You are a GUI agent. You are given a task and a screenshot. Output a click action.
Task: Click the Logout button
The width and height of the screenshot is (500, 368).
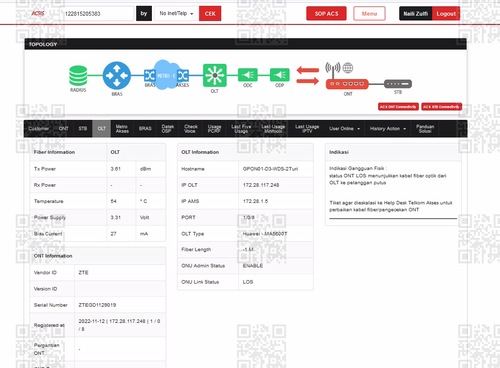coord(446,14)
